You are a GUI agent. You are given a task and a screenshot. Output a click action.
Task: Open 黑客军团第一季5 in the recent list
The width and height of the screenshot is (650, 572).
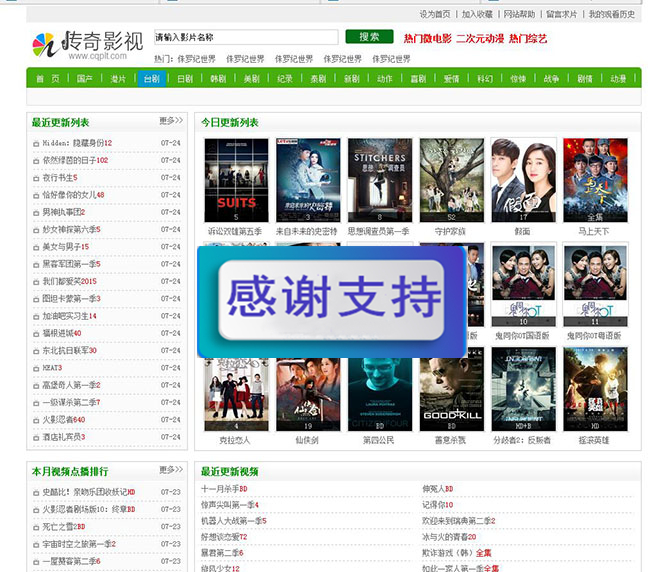click(71, 264)
